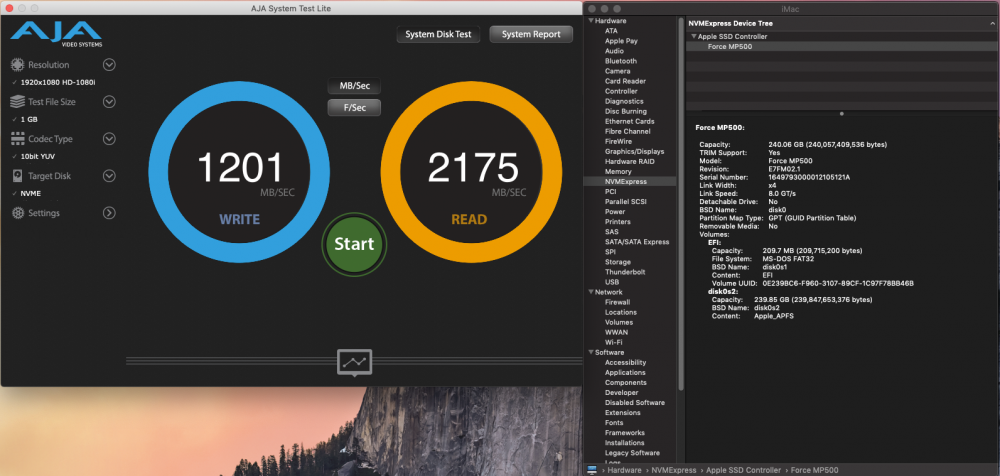Click the Target Disk drive icon
The height and width of the screenshot is (476, 1000).
click(x=18, y=176)
